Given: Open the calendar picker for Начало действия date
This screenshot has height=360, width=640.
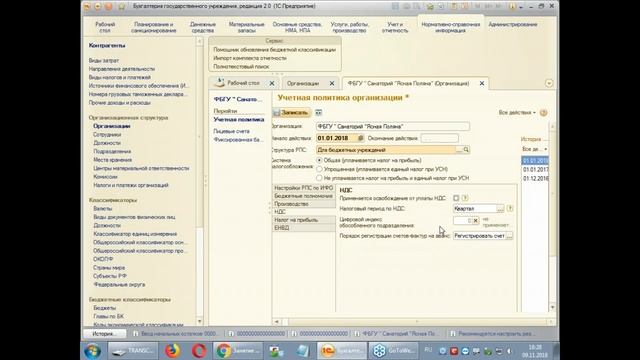Looking at the screenshot, I should (360, 138).
